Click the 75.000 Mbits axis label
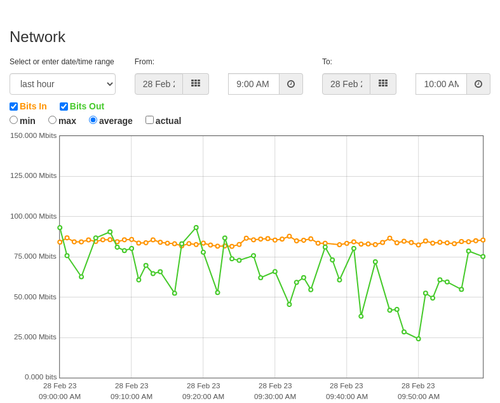500x403 pixels. (x=35, y=256)
